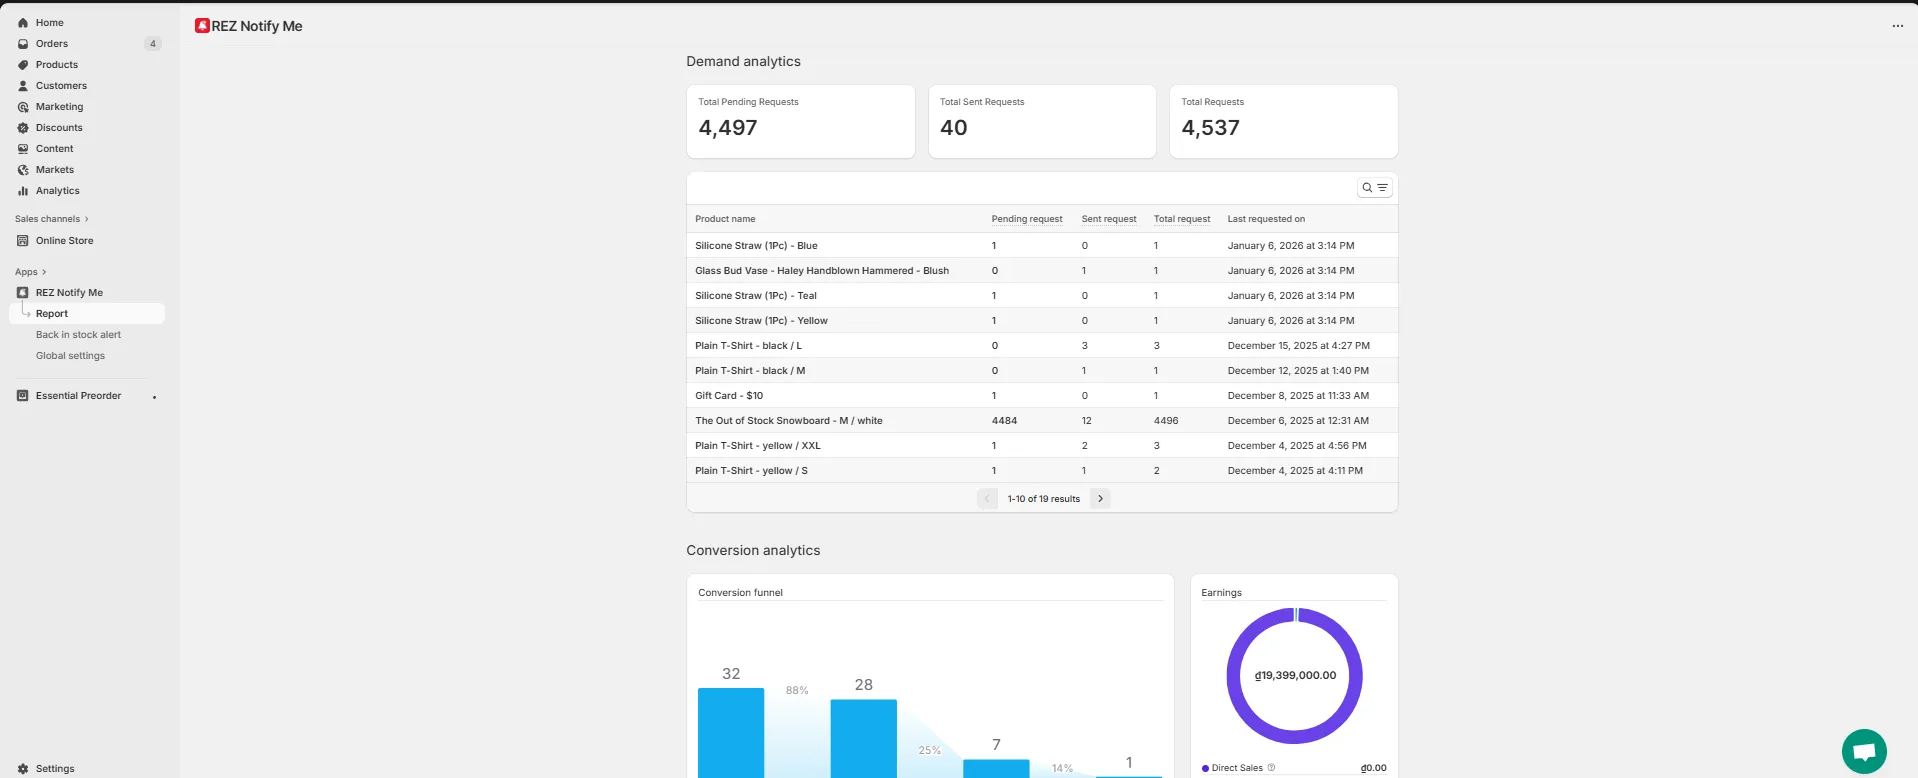This screenshot has height=778, width=1918.
Task: Click the Online Store icon
Action: click(x=23, y=241)
